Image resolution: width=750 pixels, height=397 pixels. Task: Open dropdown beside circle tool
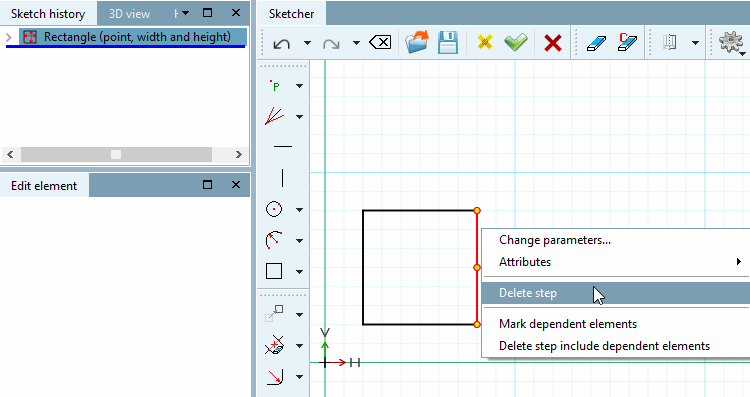(299, 210)
